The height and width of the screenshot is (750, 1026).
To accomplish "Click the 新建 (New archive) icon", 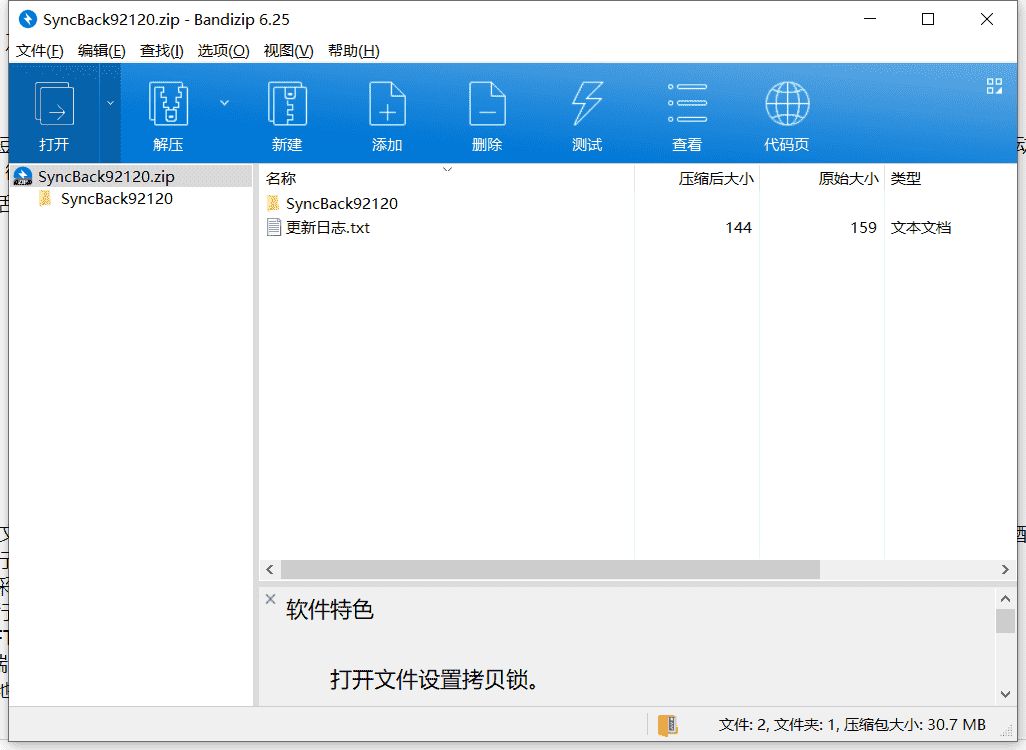I will [x=287, y=103].
